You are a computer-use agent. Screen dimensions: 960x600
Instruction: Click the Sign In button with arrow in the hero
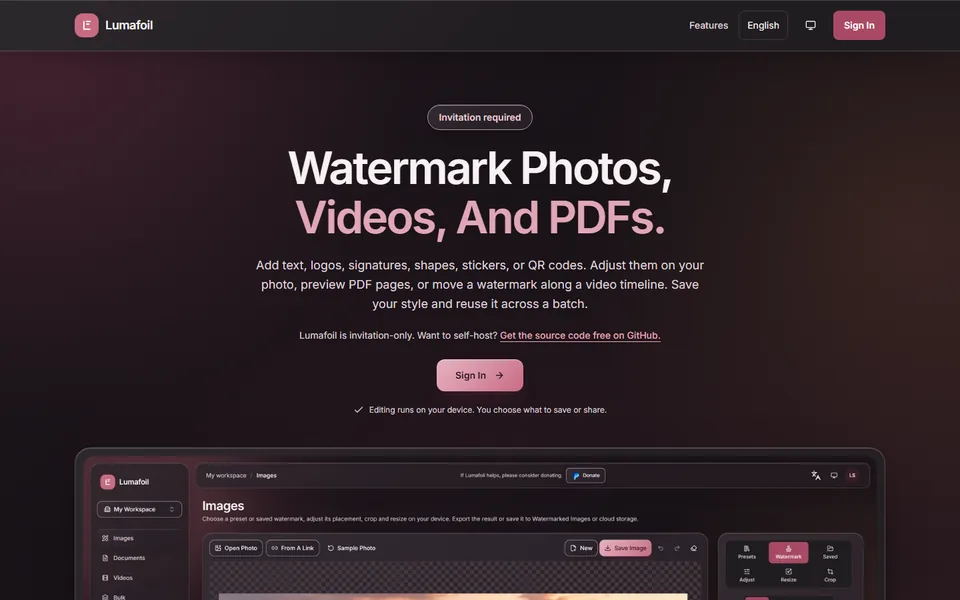(479, 375)
